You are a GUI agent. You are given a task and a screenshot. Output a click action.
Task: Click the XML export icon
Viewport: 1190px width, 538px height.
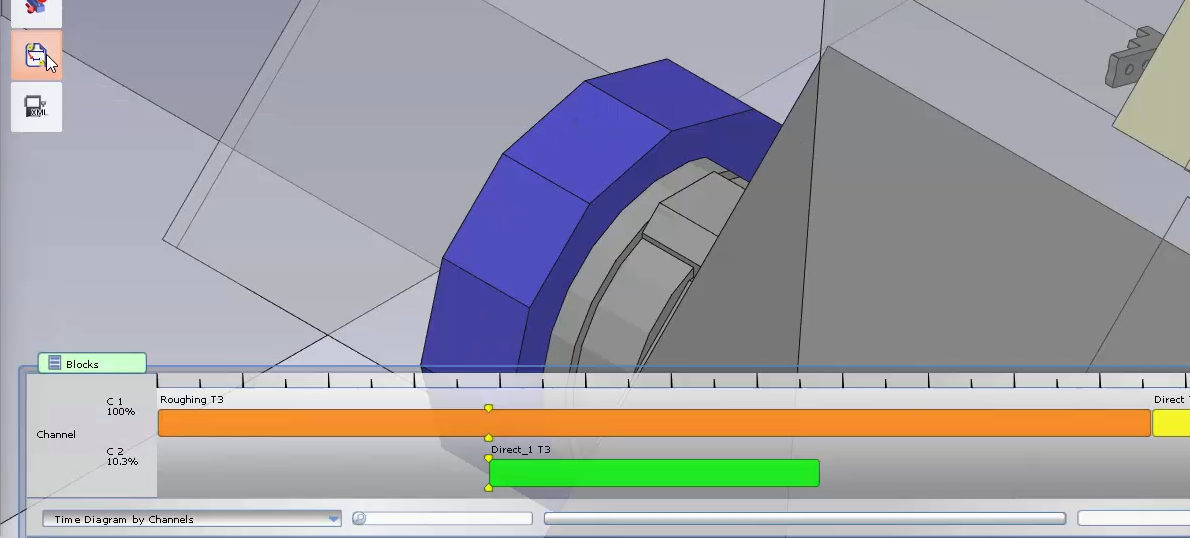(x=36, y=107)
